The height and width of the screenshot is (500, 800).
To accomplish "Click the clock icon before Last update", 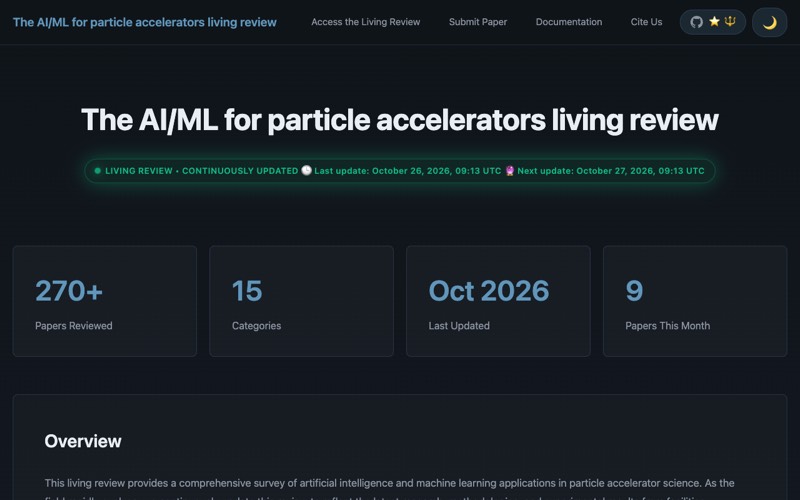I will coord(306,170).
